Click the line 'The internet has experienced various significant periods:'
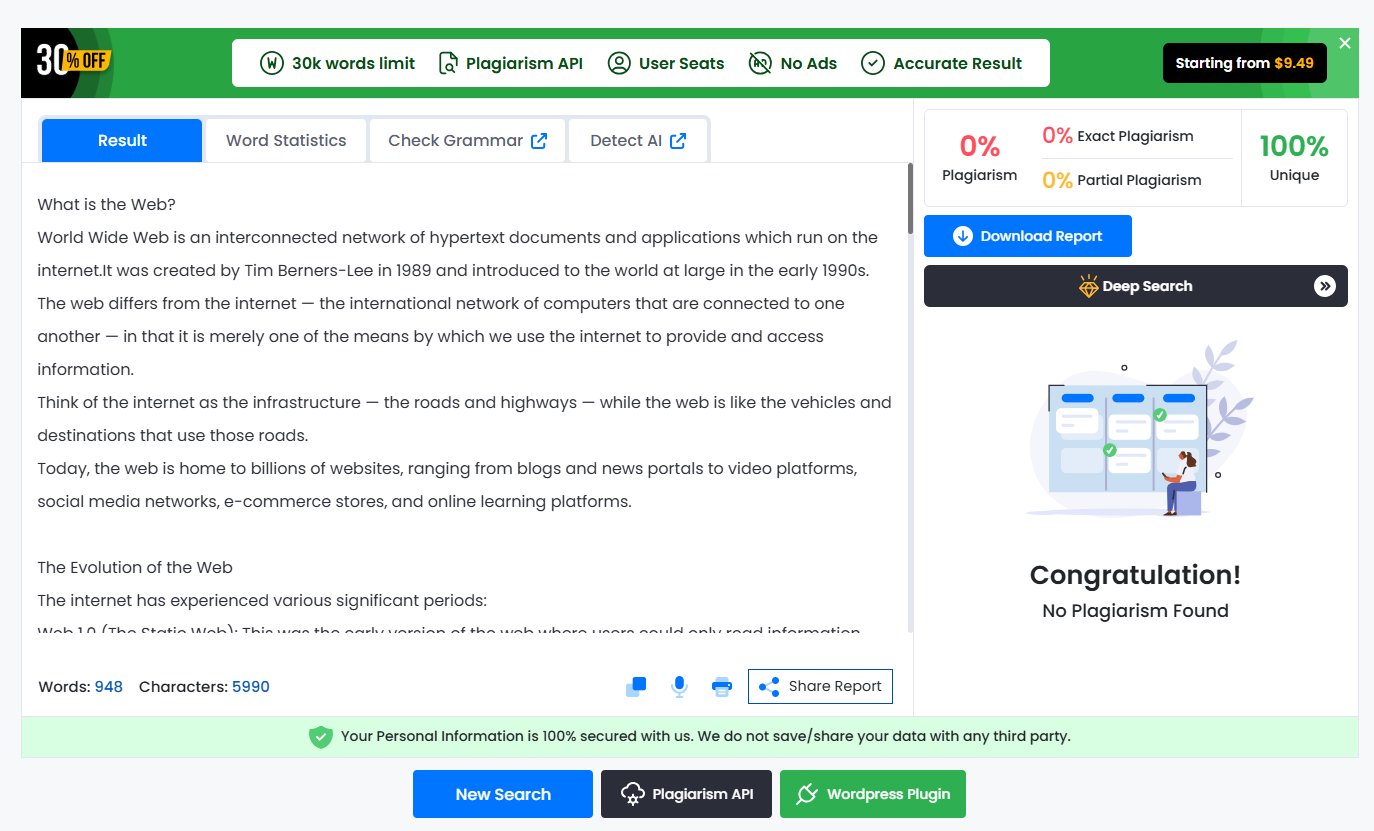 pos(262,600)
